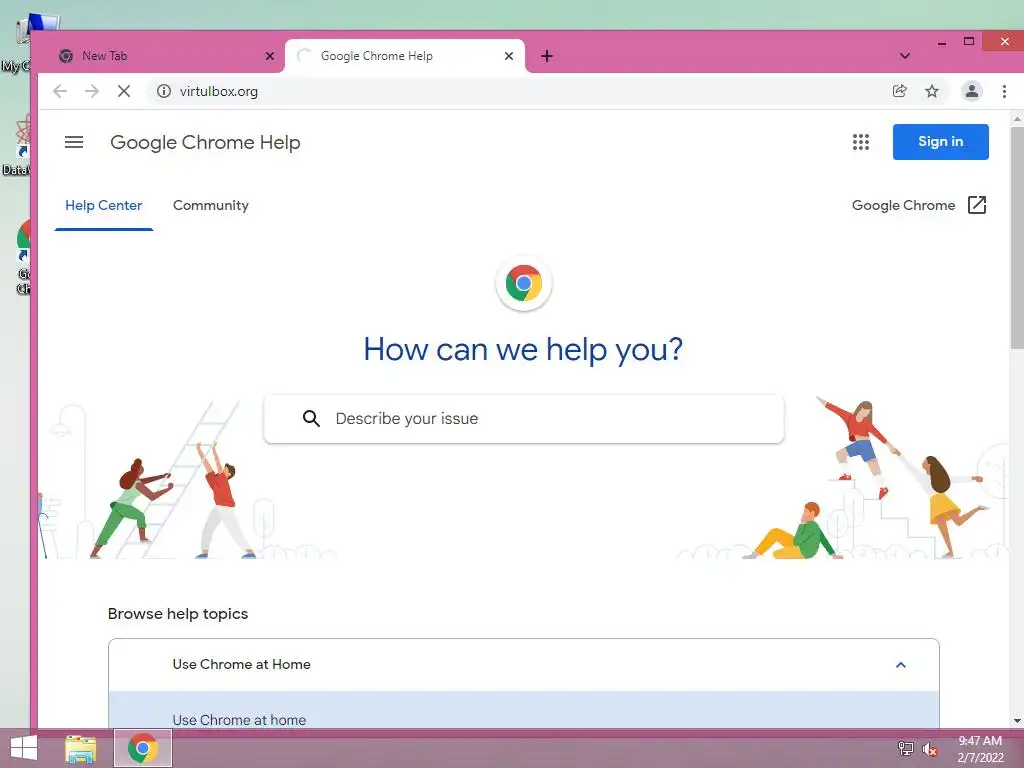
Task: Open the Windows Start button
Action: 24,748
